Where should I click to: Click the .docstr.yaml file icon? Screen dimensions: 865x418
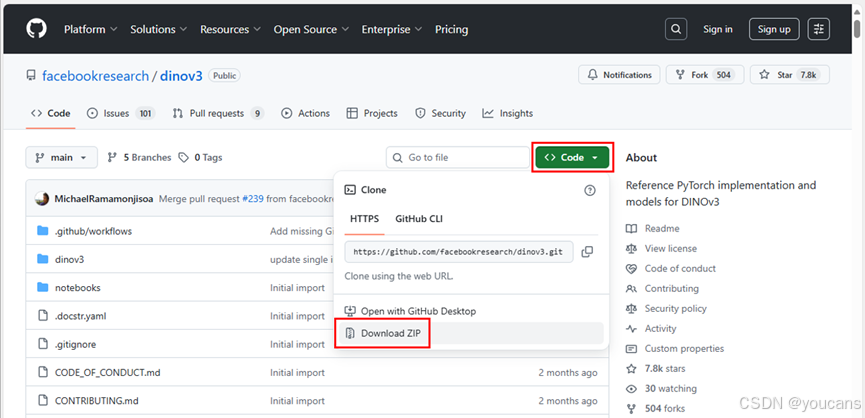43,315
